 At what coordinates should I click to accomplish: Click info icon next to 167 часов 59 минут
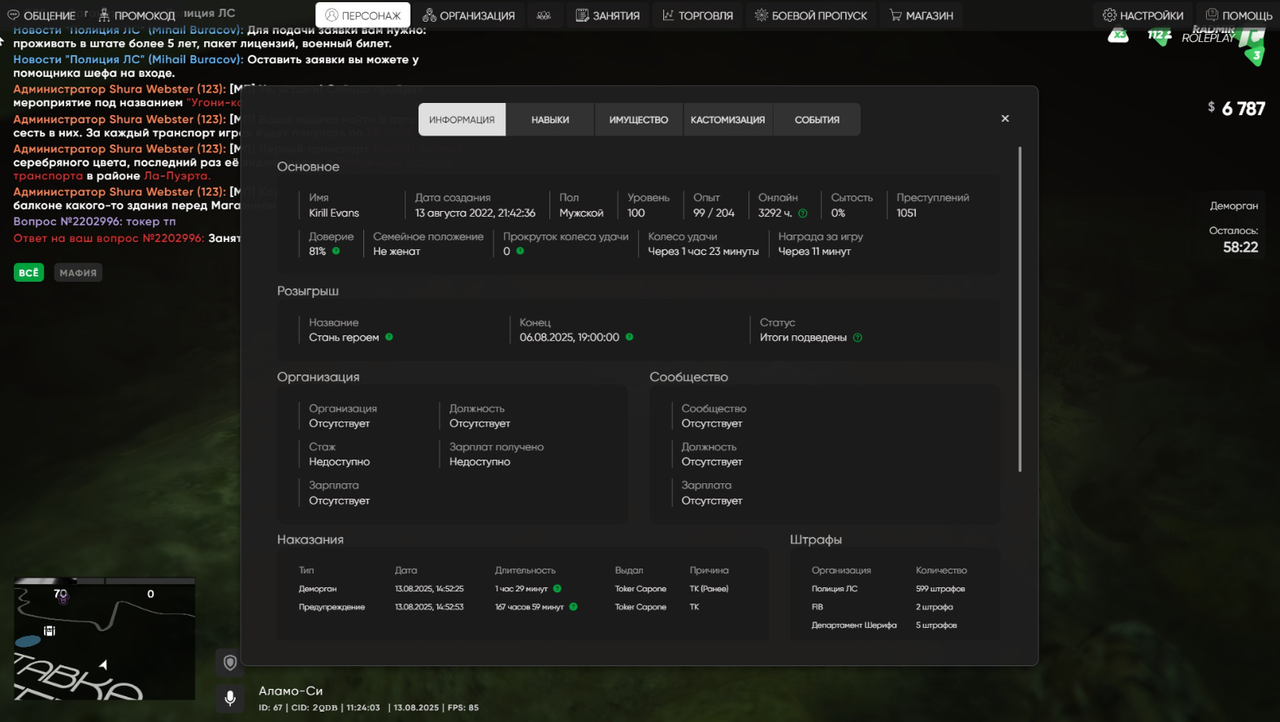click(574, 606)
